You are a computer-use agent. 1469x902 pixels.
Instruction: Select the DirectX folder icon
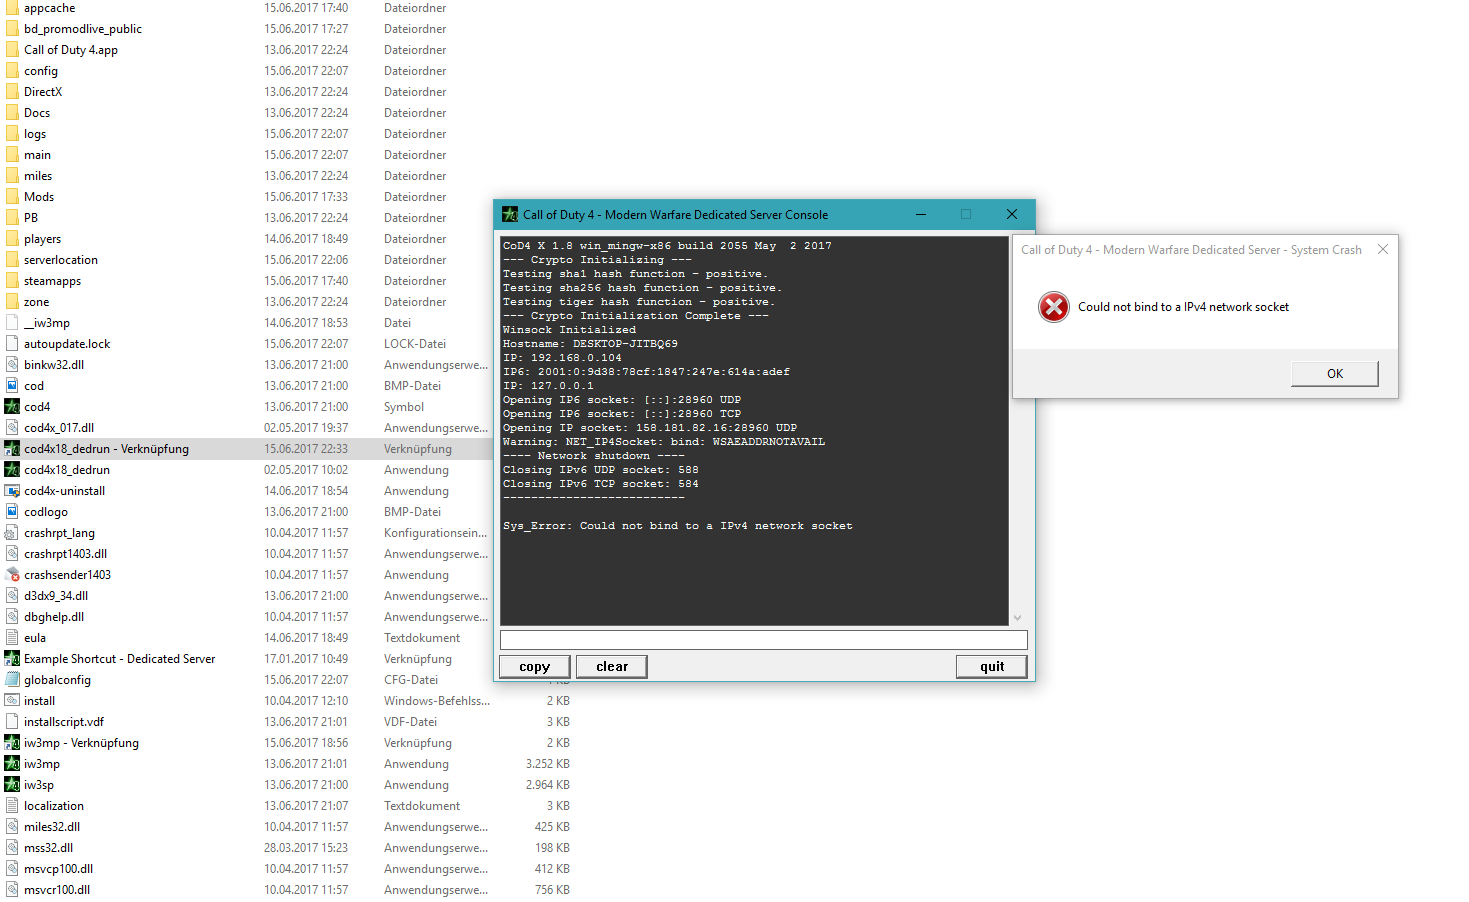point(12,92)
